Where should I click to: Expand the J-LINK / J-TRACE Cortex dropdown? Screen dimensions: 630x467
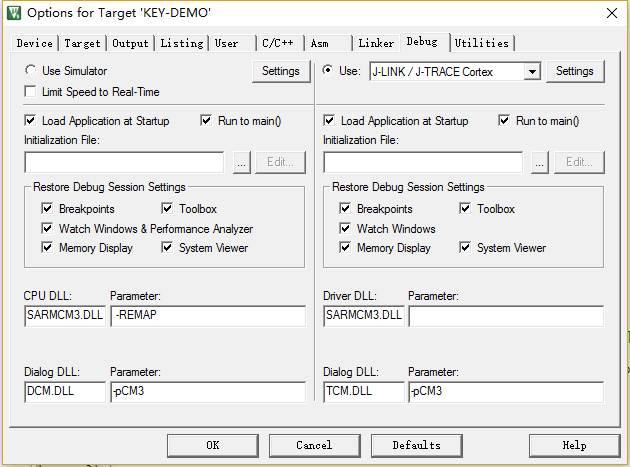coord(532,72)
